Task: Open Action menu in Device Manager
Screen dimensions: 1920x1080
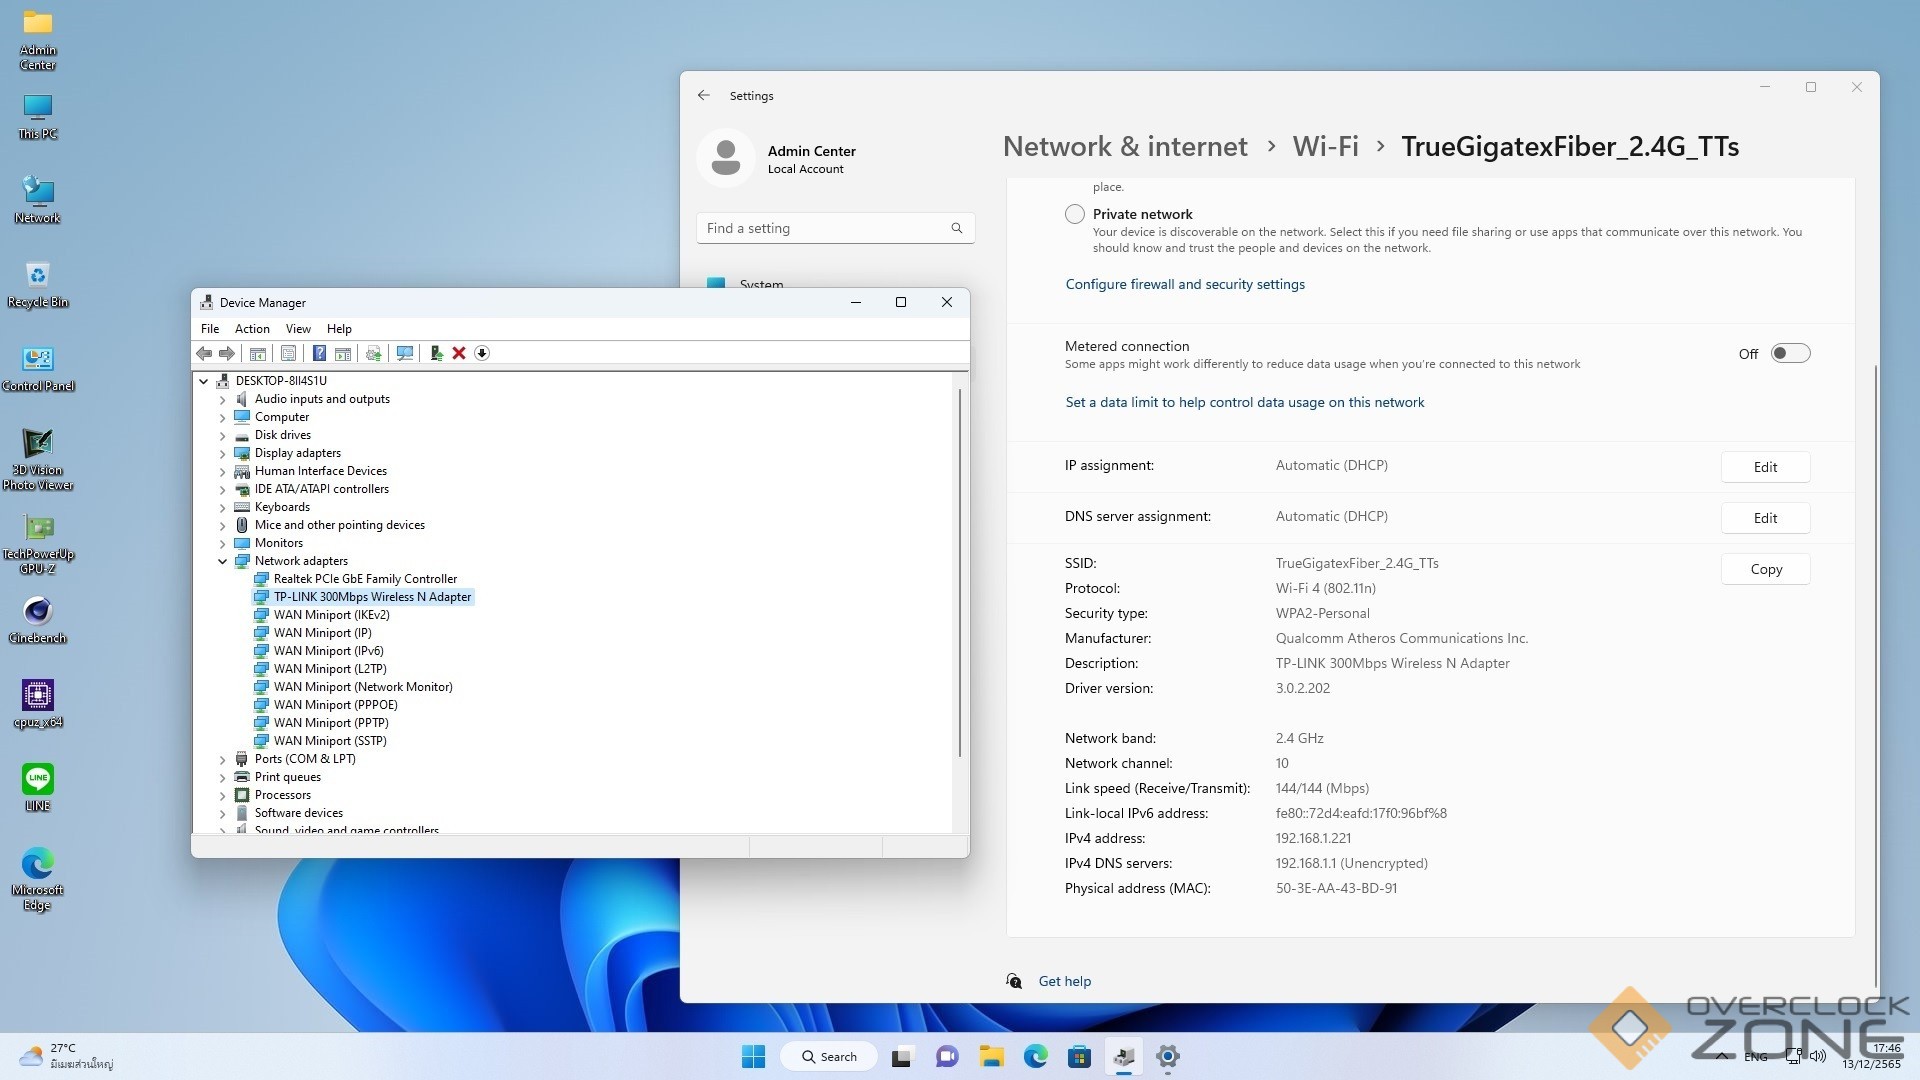Action: pyautogui.click(x=252, y=328)
